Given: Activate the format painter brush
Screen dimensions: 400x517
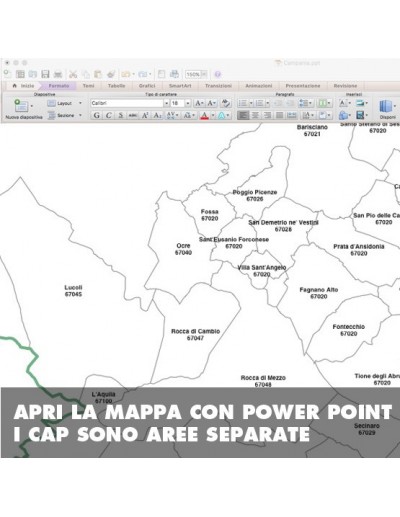Looking at the screenshot, I should coord(111,74).
